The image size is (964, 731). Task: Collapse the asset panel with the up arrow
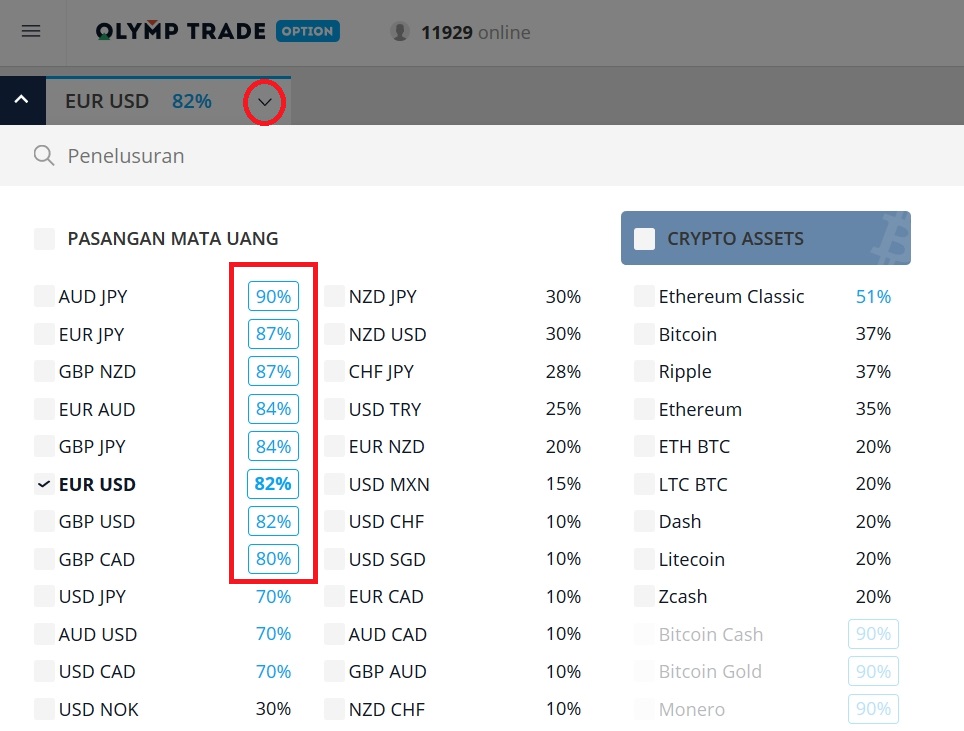point(21,100)
